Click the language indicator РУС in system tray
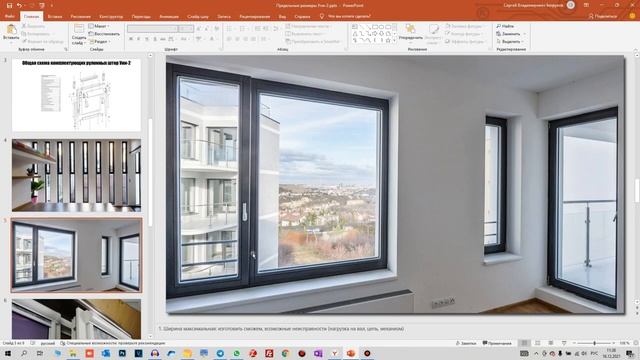Image resolution: width=640 pixels, height=360 pixels. (x=595, y=353)
